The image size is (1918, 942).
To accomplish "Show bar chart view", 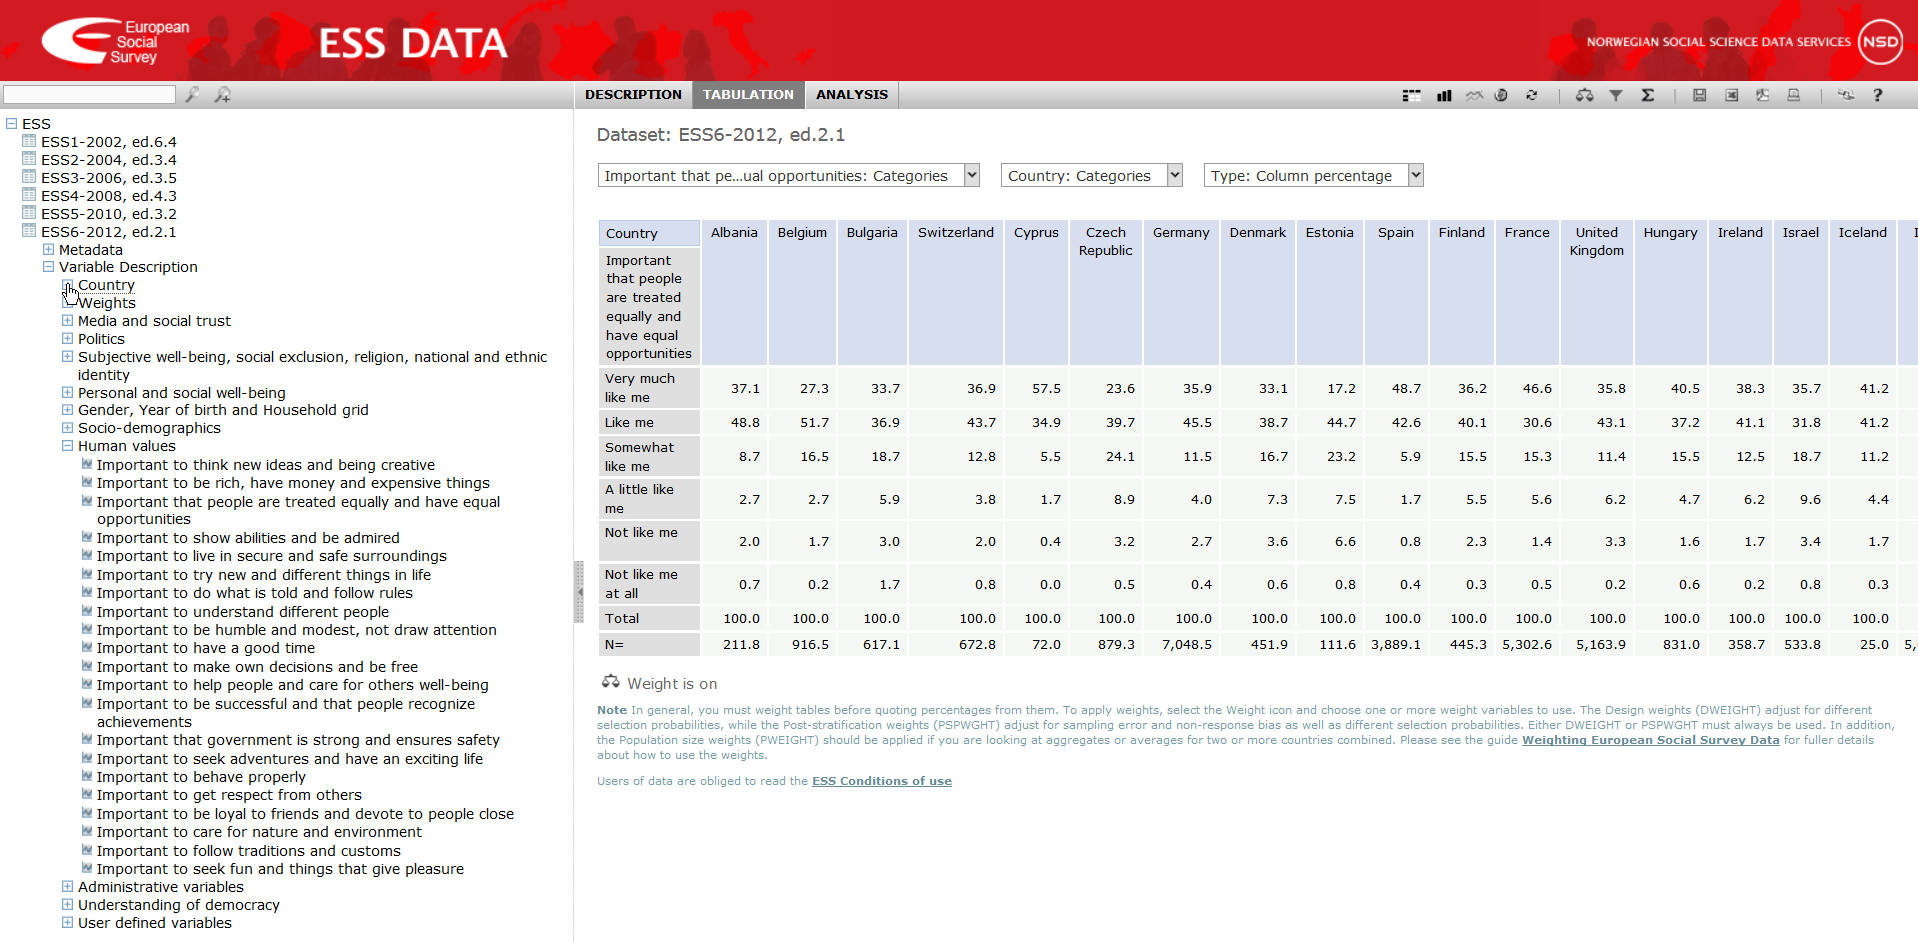I will 1444,95.
